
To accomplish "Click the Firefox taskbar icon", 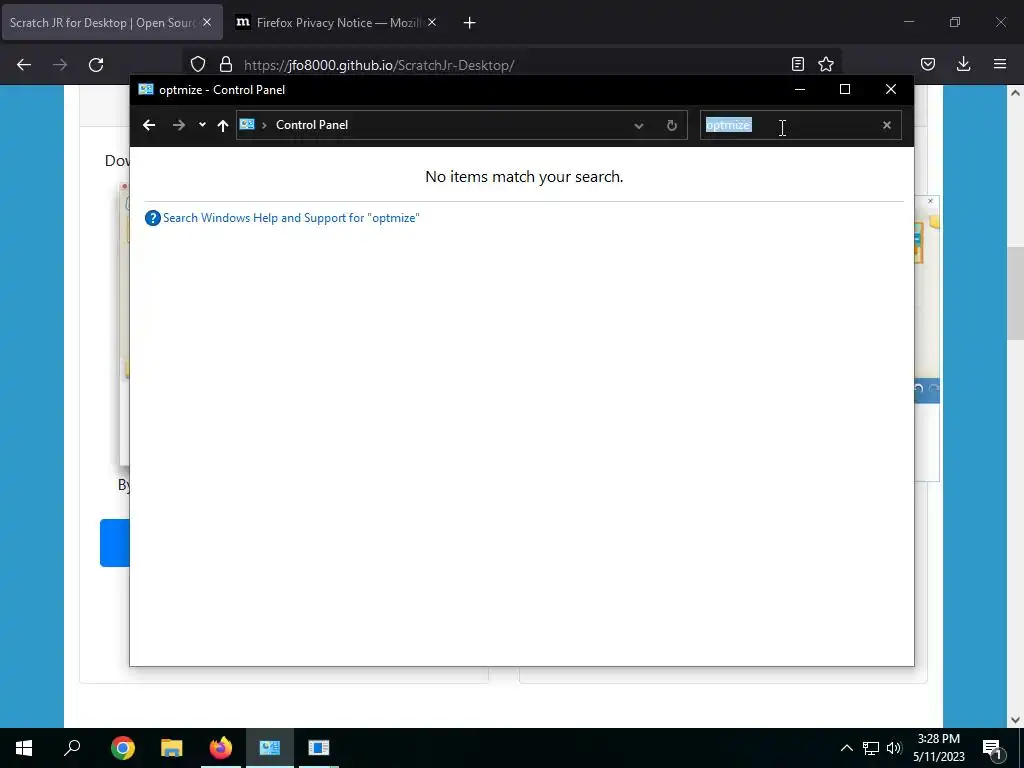I will pos(221,748).
